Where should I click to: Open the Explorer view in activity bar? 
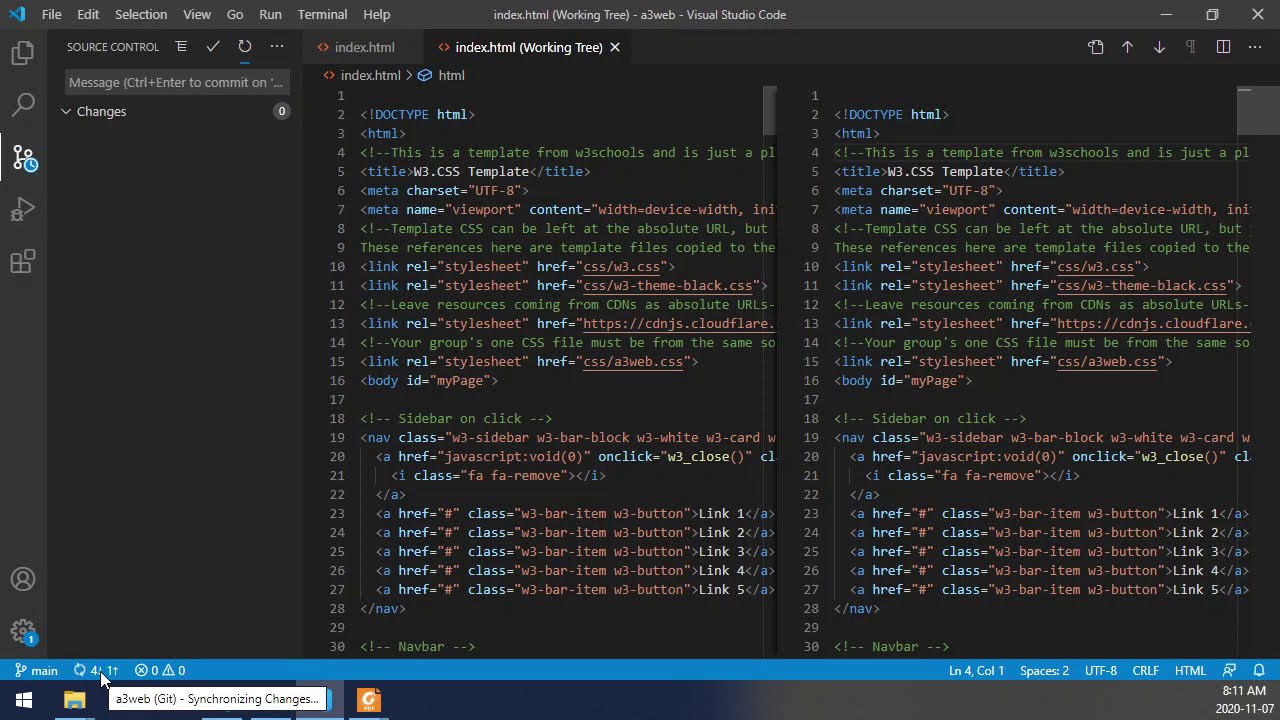tap(23, 53)
